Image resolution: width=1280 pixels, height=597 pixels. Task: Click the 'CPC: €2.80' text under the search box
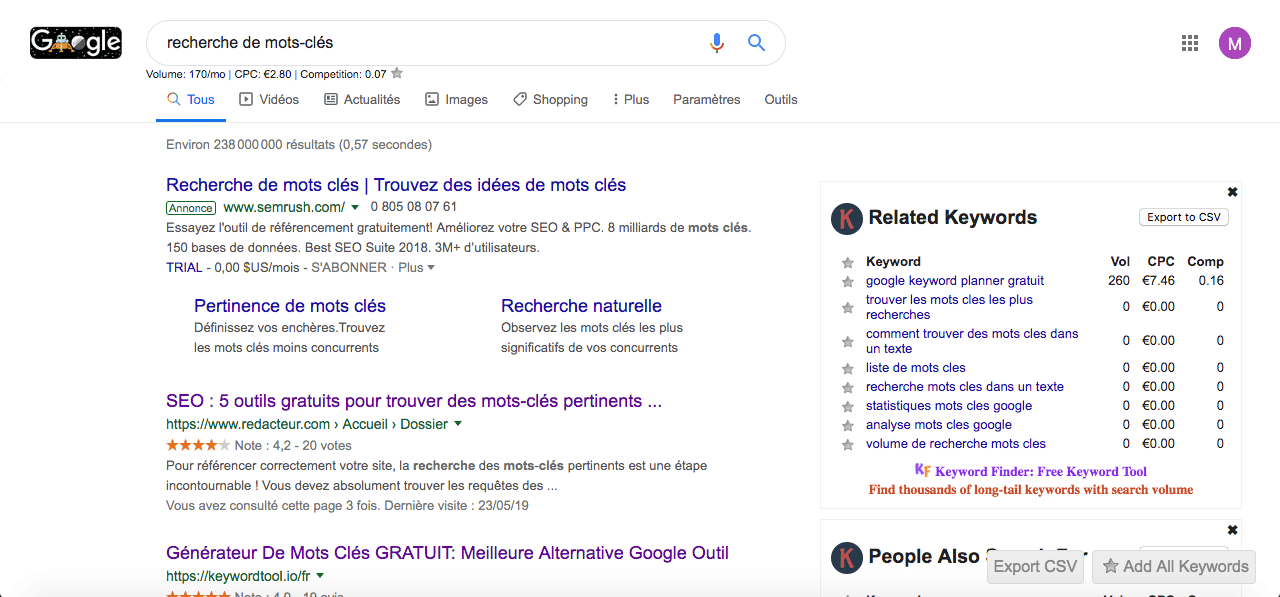click(263, 74)
